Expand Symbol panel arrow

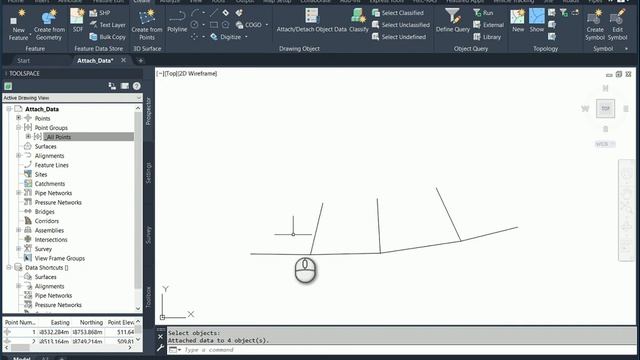pyautogui.click(x=627, y=49)
